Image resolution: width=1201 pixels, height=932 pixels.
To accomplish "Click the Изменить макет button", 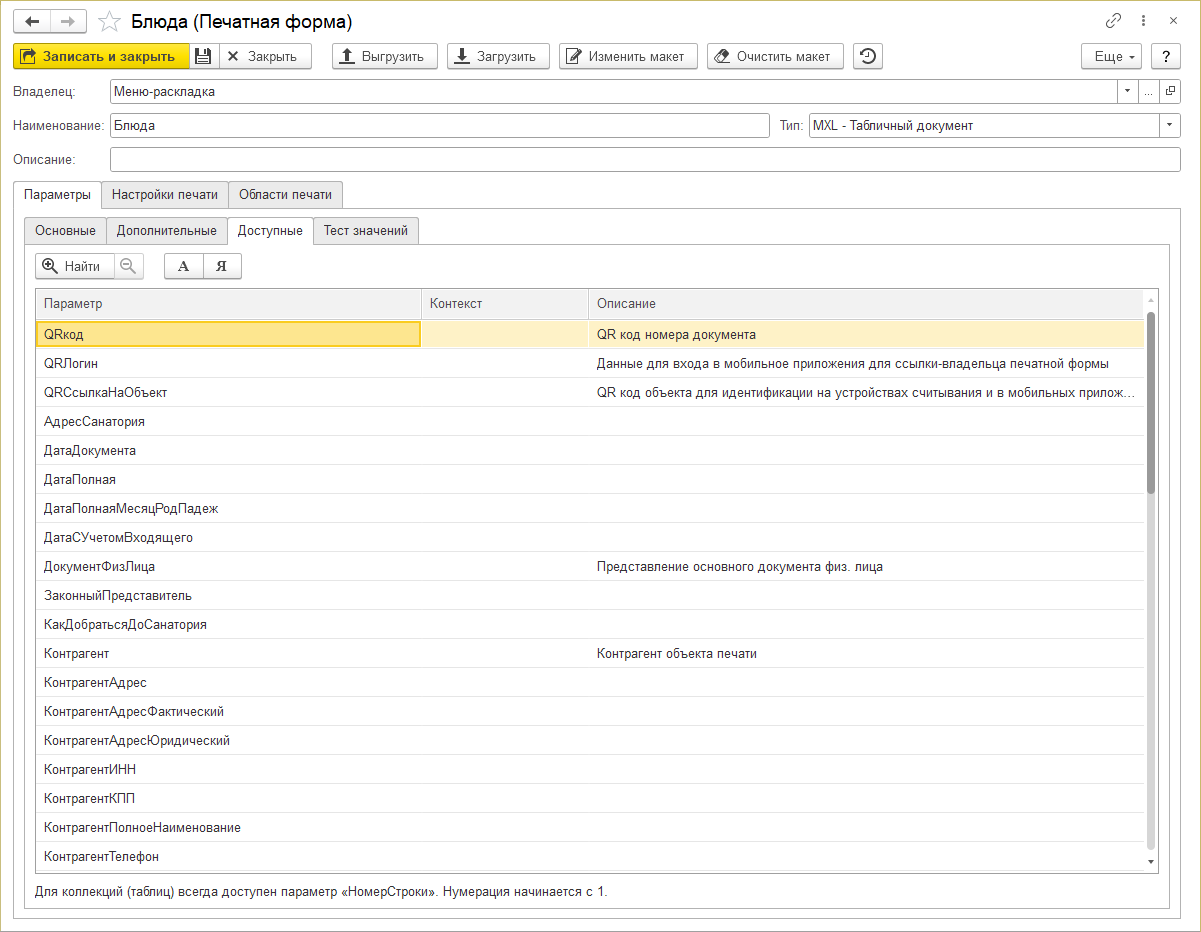I will click(627, 57).
